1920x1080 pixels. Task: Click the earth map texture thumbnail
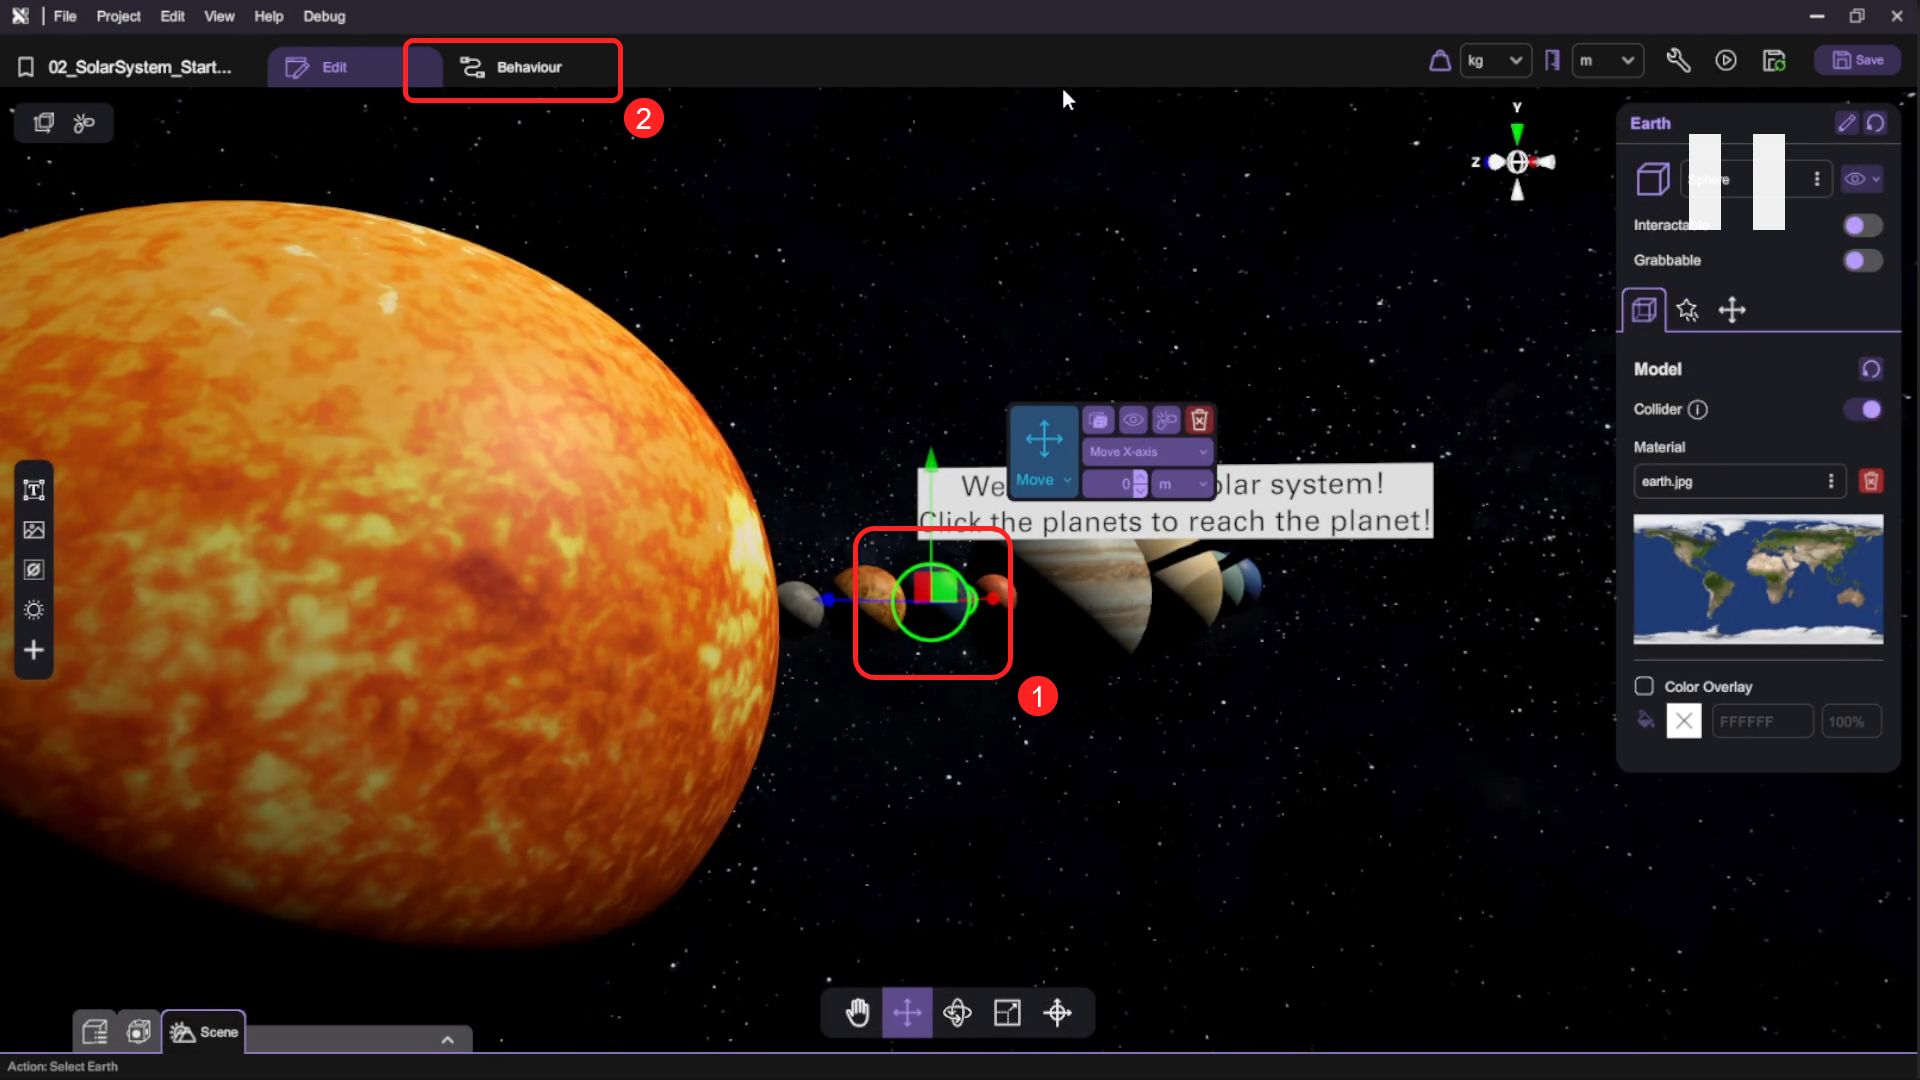click(x=1757, y=579)
